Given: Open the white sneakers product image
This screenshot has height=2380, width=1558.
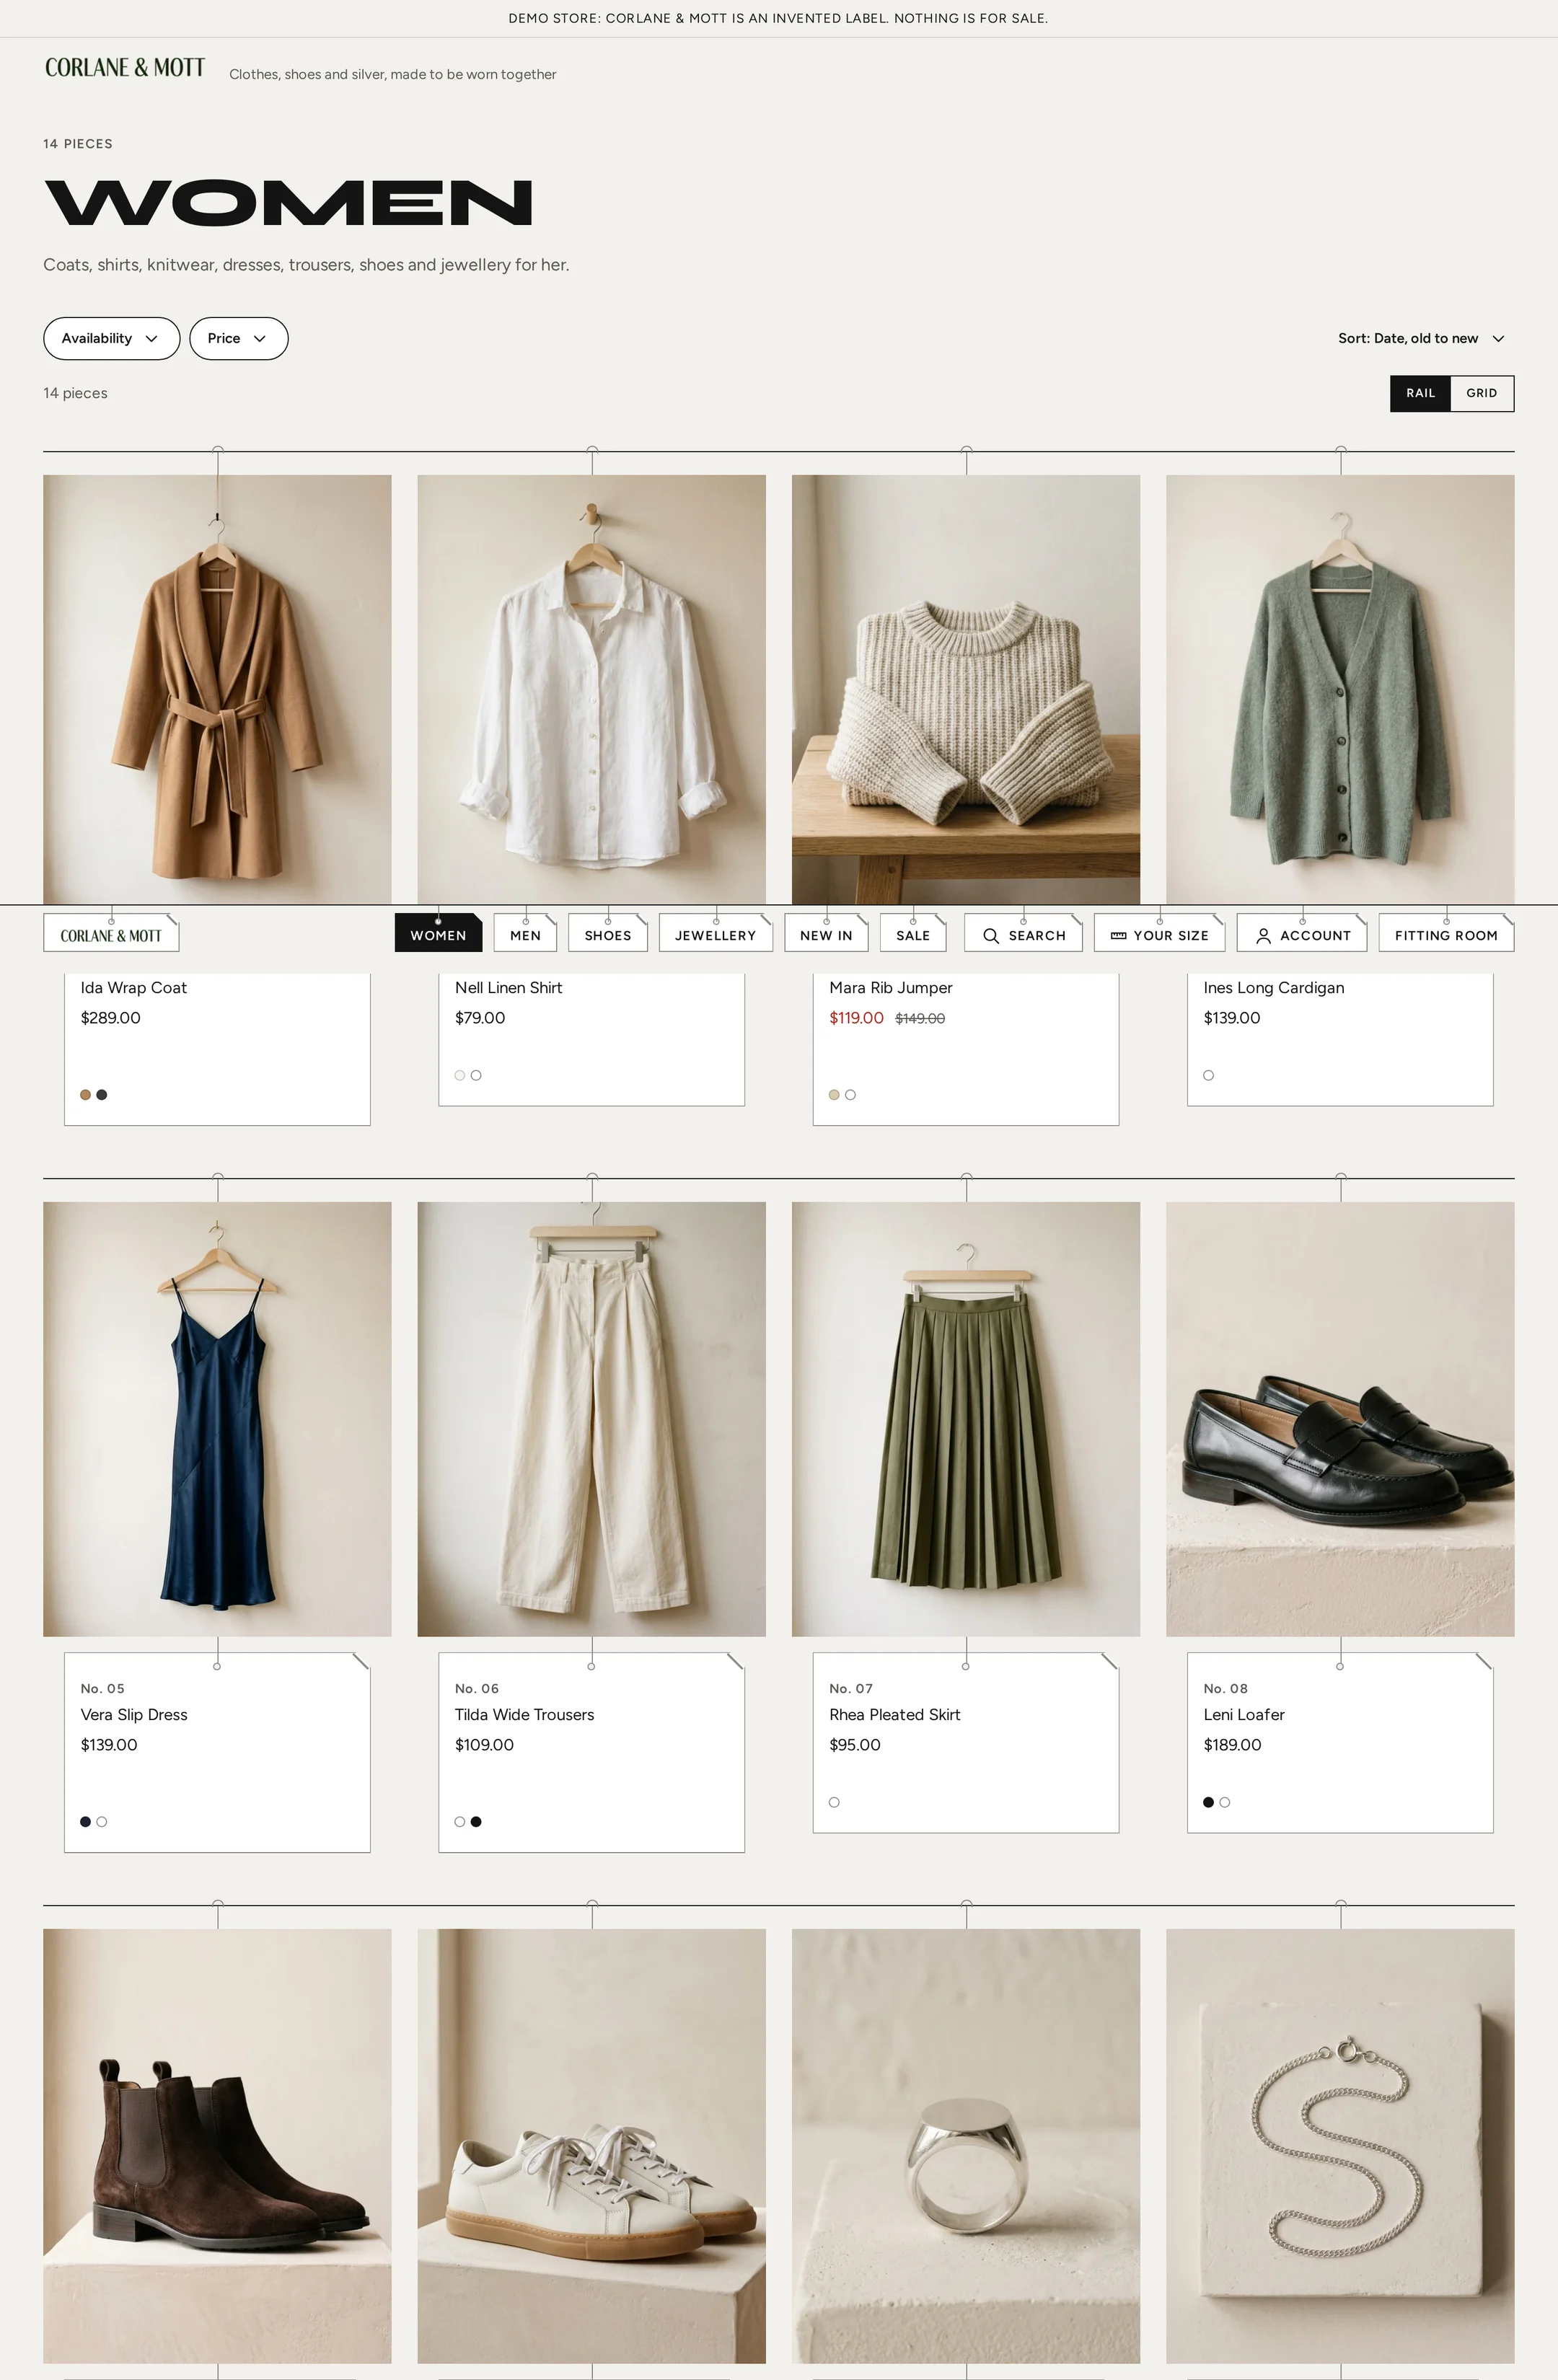Looking at the screenshot, I should click(x=592, y=2146).
